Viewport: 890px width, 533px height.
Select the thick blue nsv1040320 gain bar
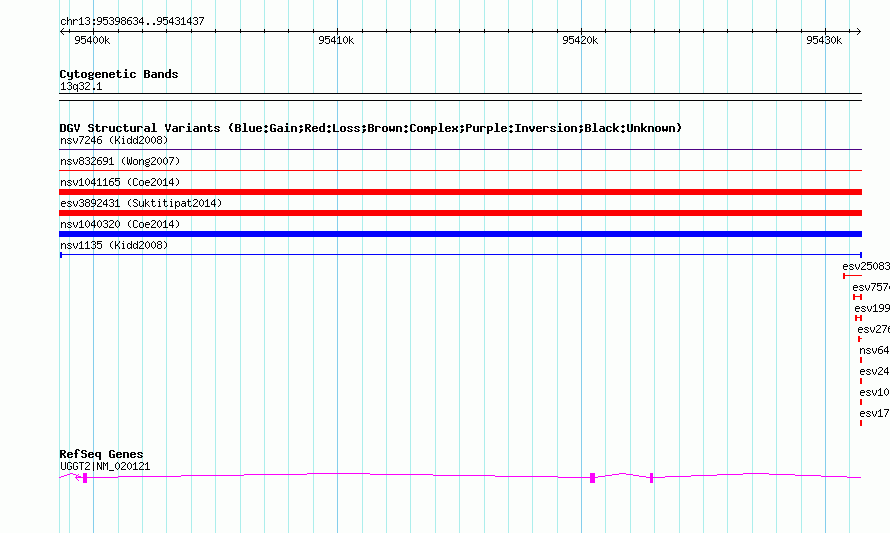460,234
